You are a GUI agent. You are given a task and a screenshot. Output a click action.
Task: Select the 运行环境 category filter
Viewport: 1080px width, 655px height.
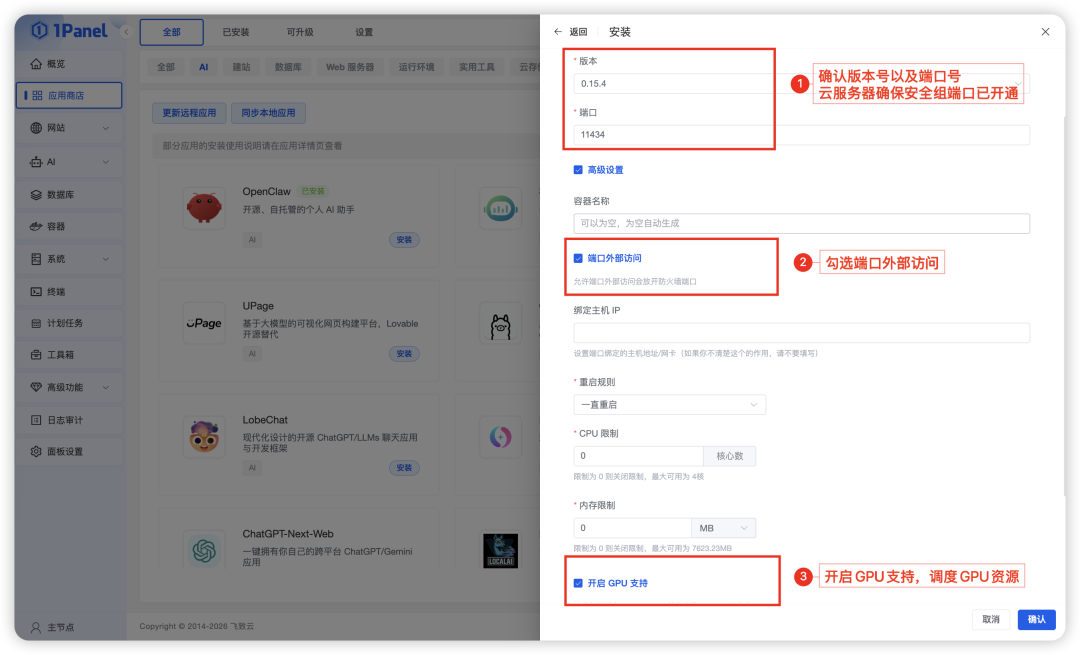(416, 67)
